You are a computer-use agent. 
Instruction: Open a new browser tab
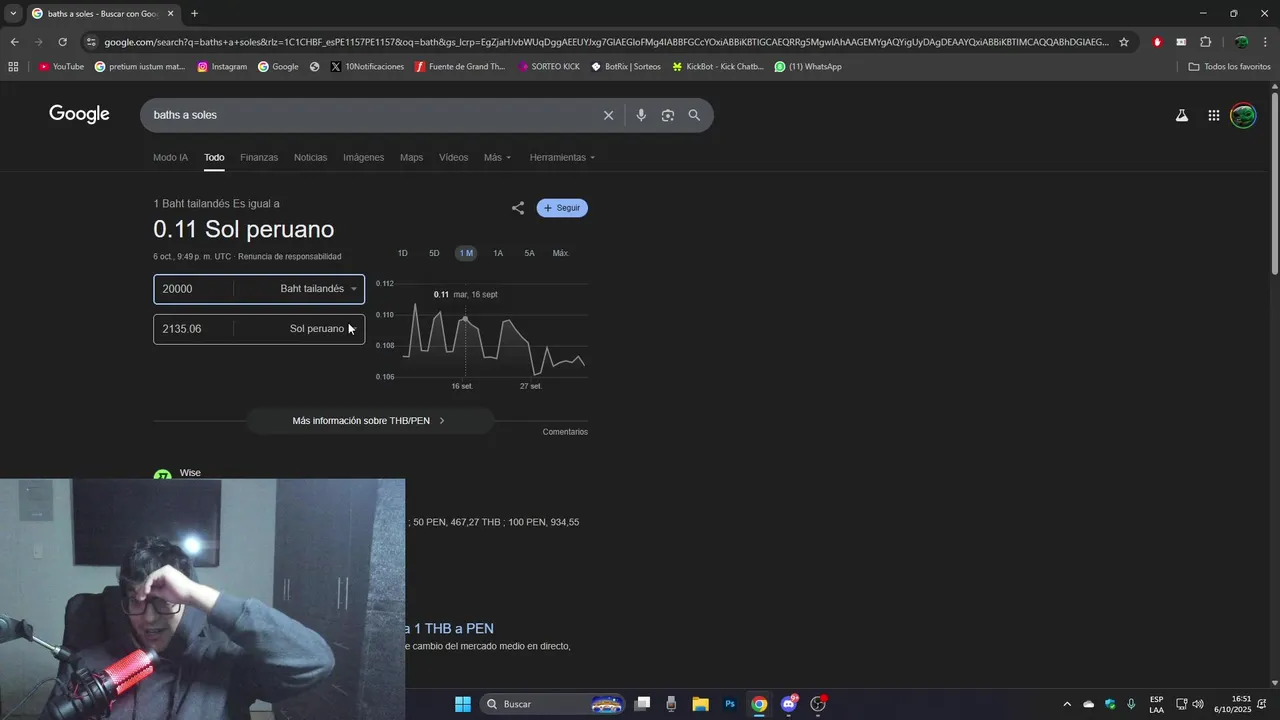(x=194, y=14)
